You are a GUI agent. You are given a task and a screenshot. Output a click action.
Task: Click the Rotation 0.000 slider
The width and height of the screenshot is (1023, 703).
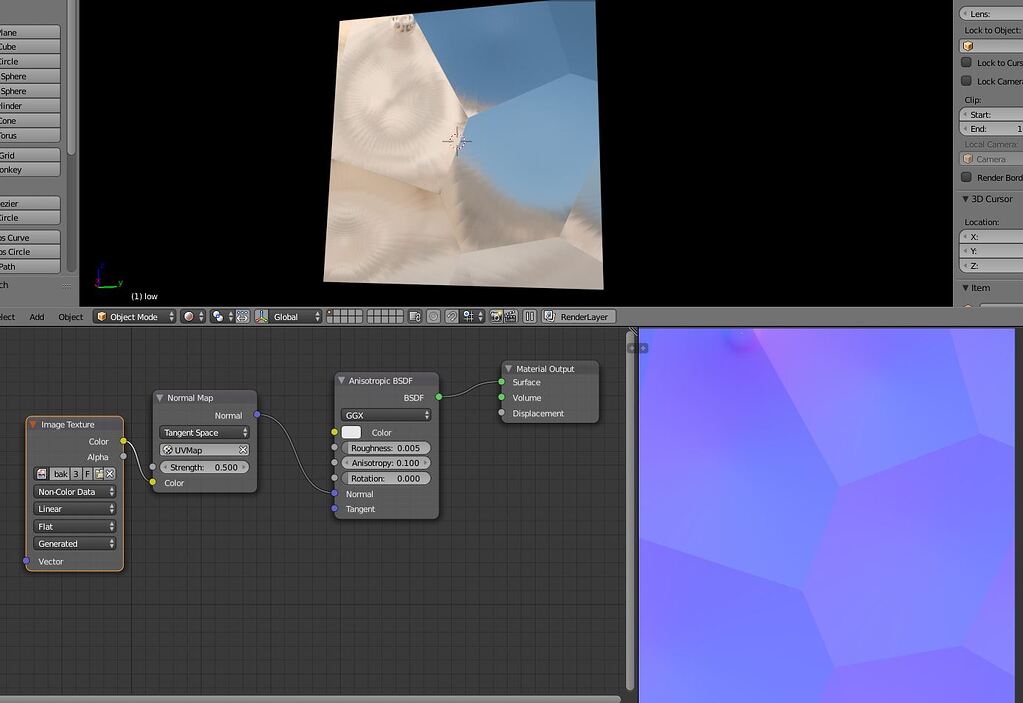pyautogui.click(x=386, y=478)
